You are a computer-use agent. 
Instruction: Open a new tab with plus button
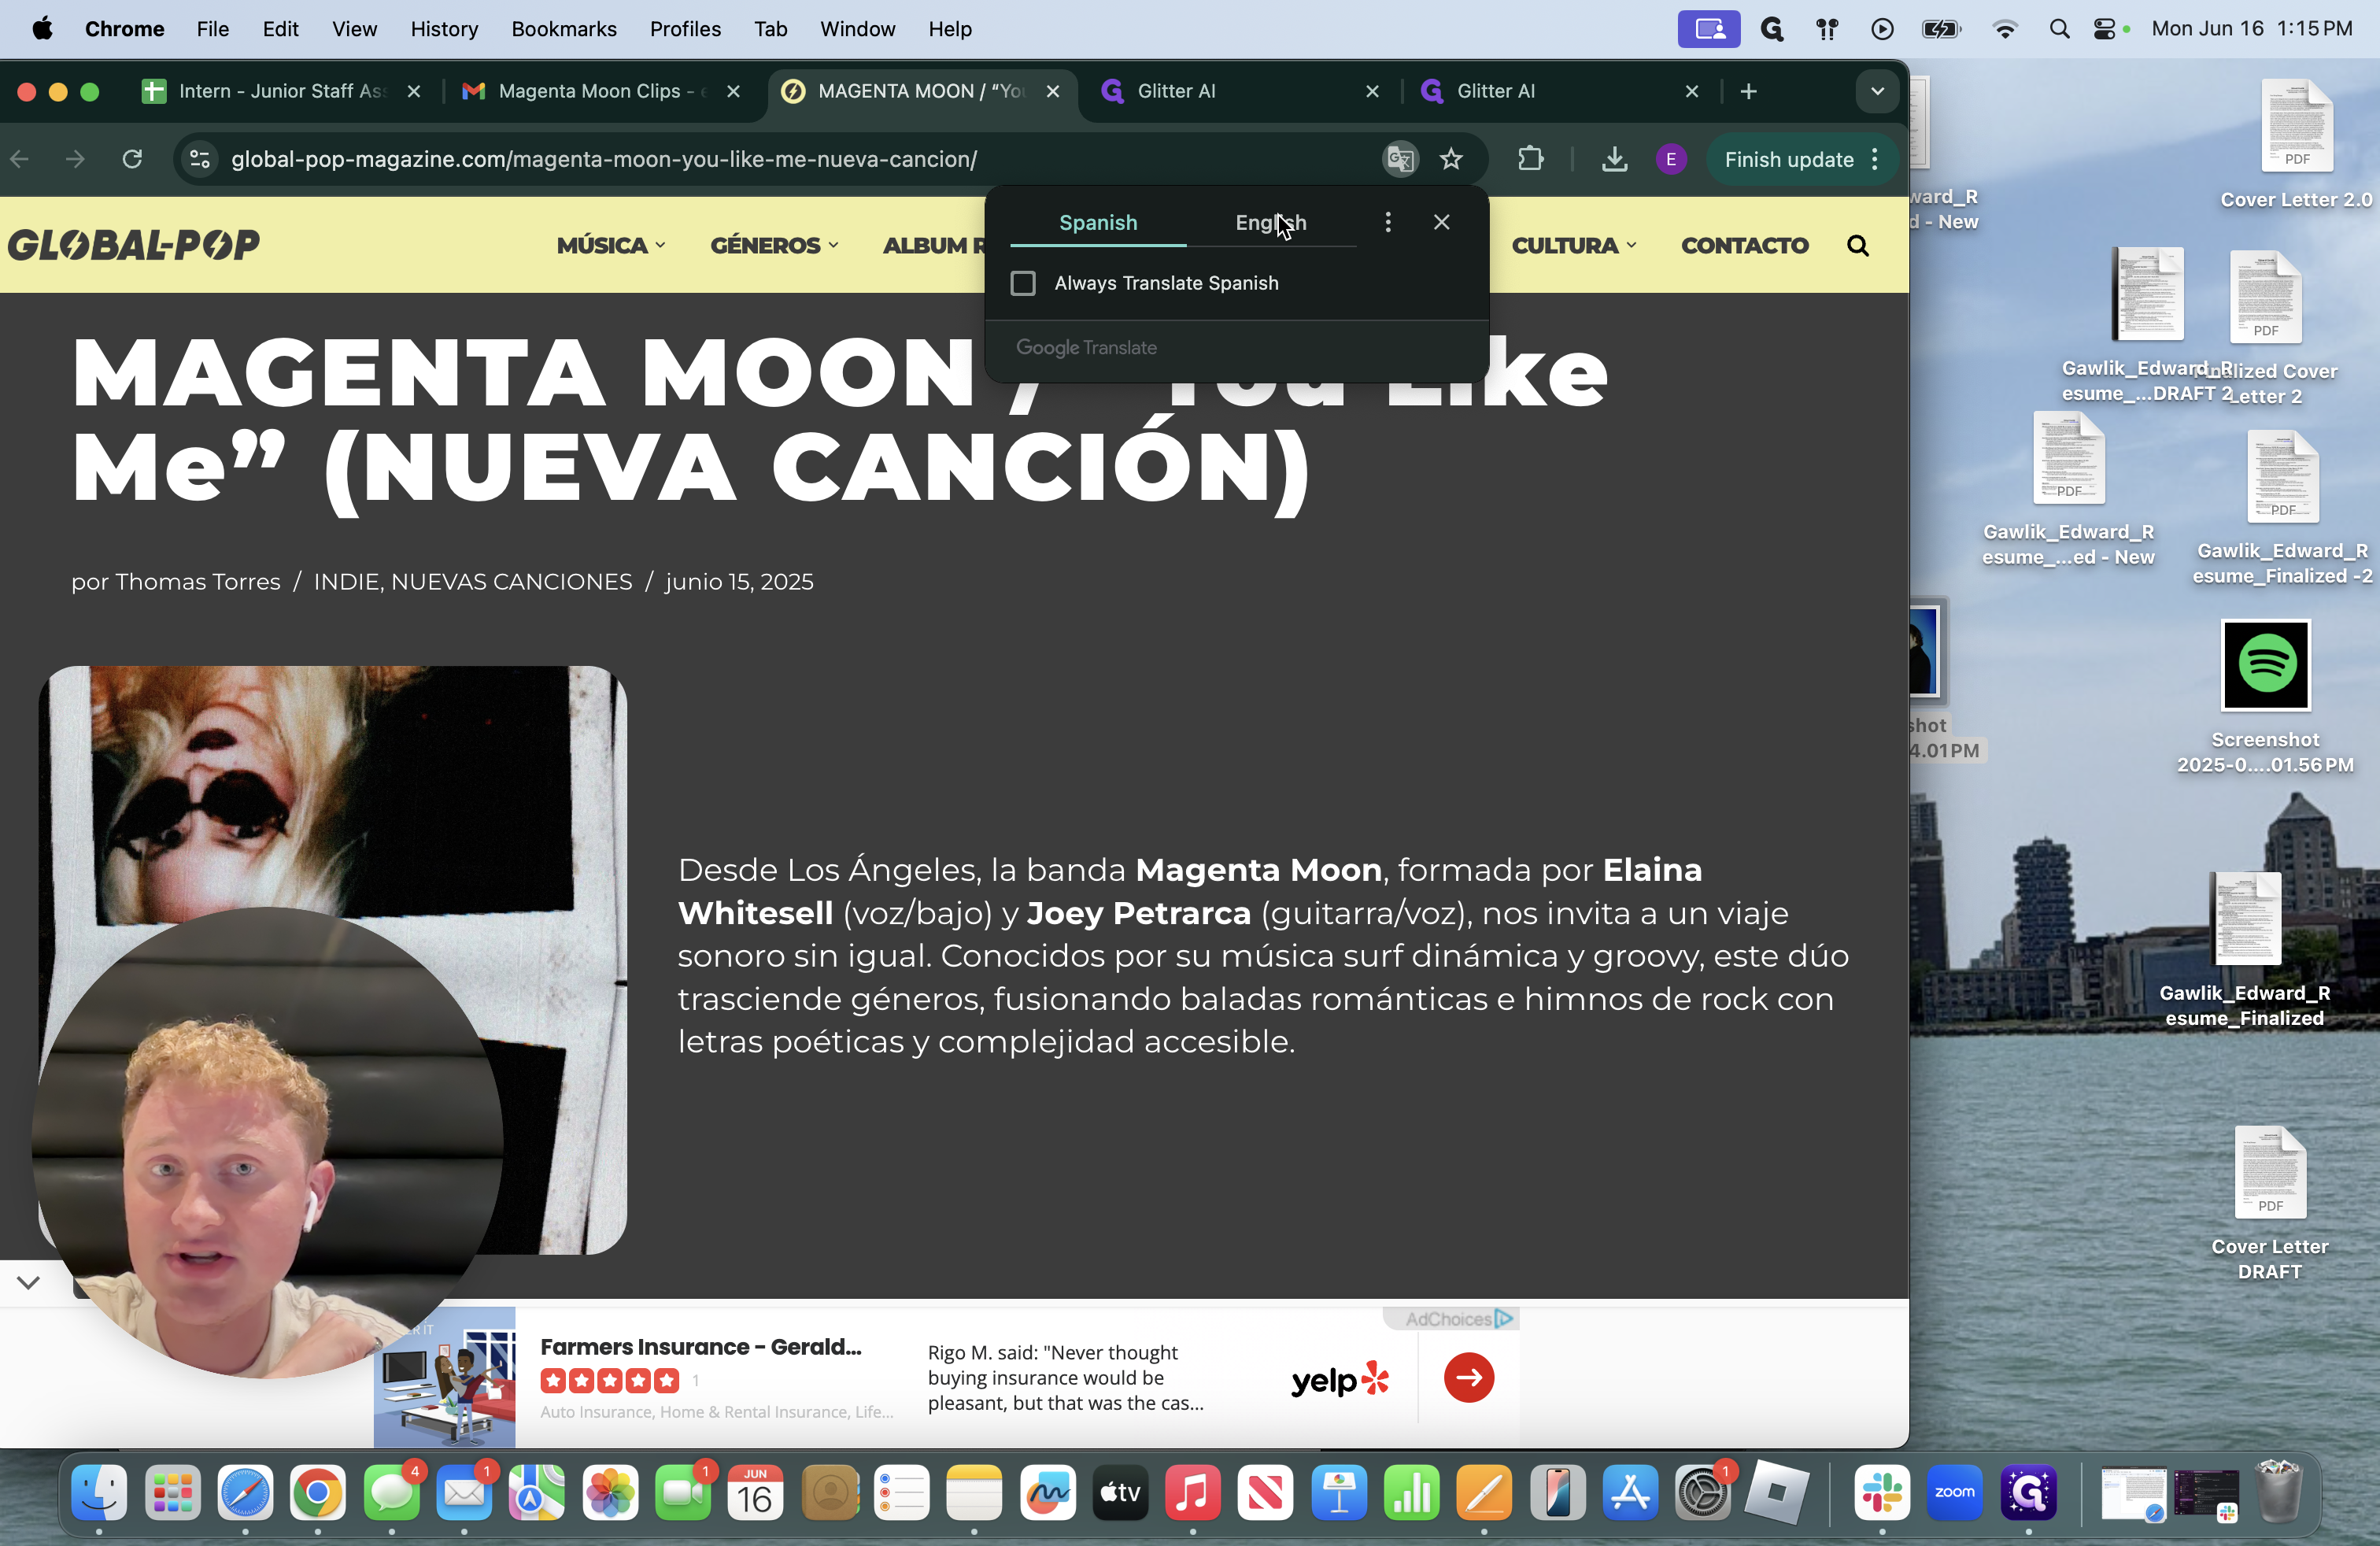[1748, 91]
